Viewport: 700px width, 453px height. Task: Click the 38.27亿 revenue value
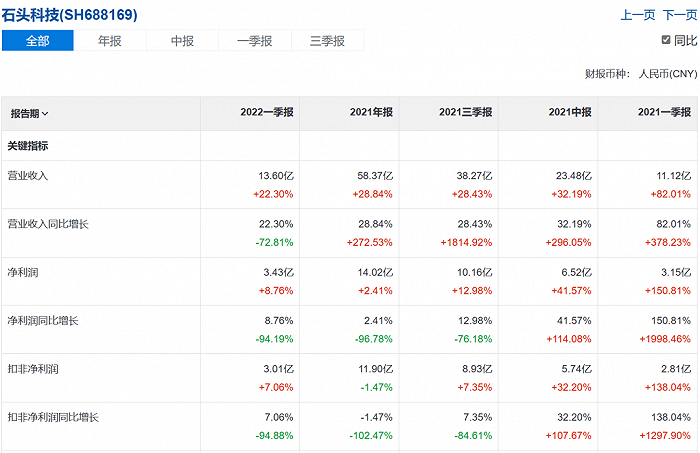(x=474, y=176)
